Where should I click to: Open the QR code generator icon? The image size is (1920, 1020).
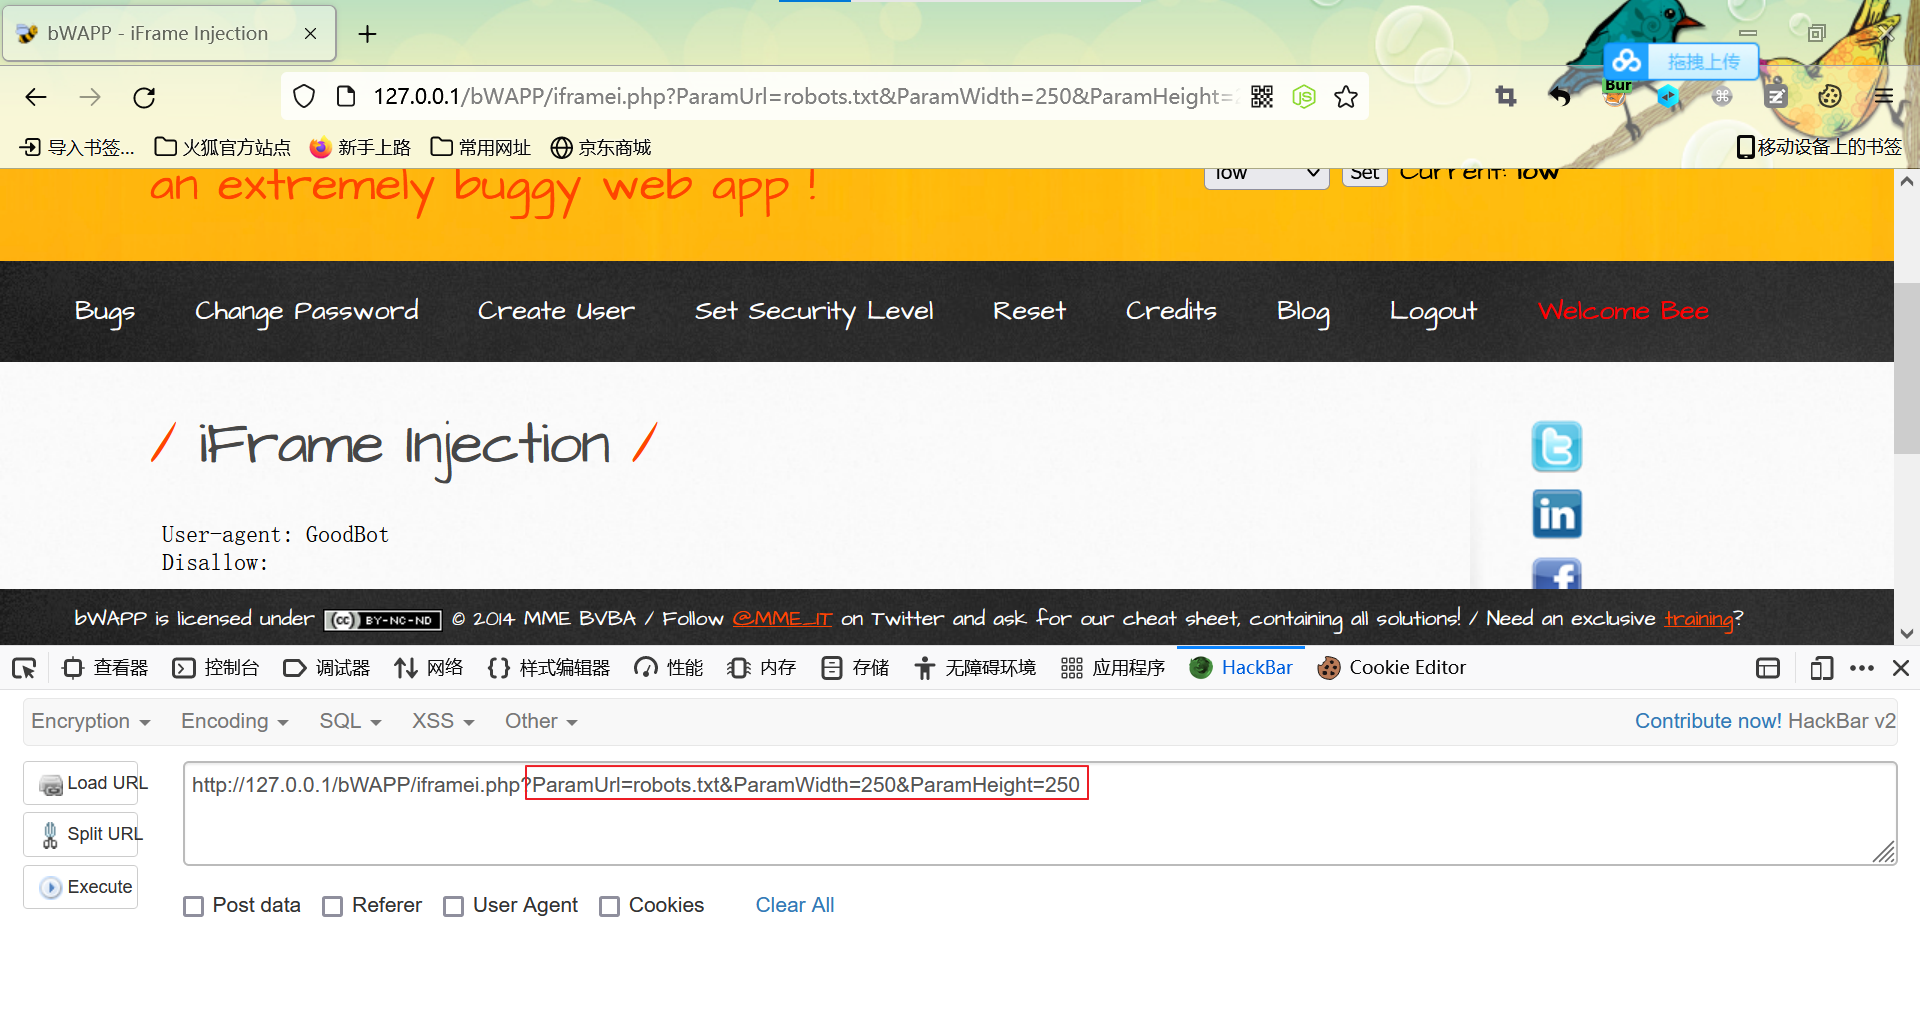(1262, 96)
